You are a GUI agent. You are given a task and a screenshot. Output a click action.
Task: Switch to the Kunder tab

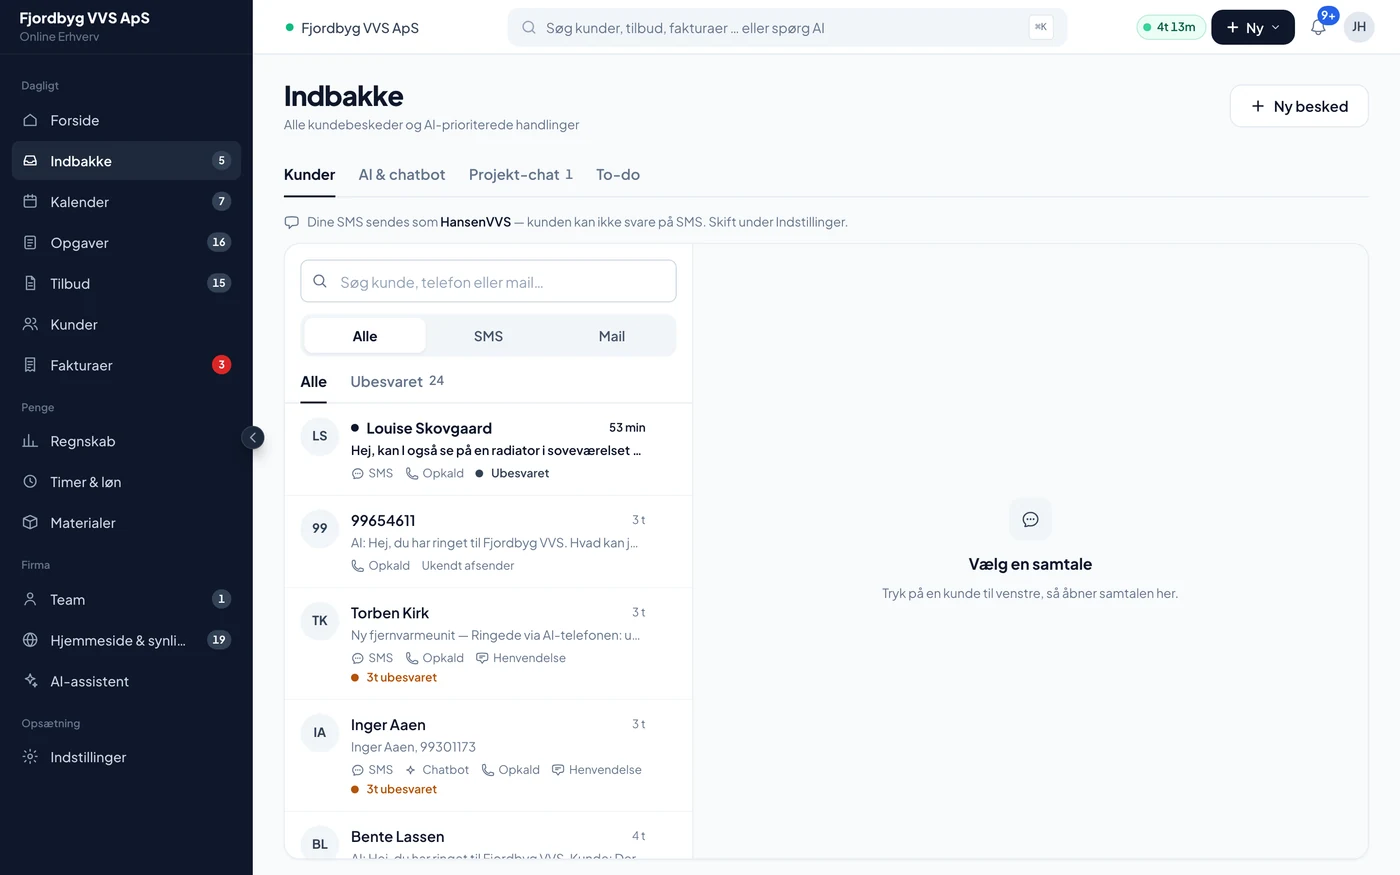tap(309, 175)
